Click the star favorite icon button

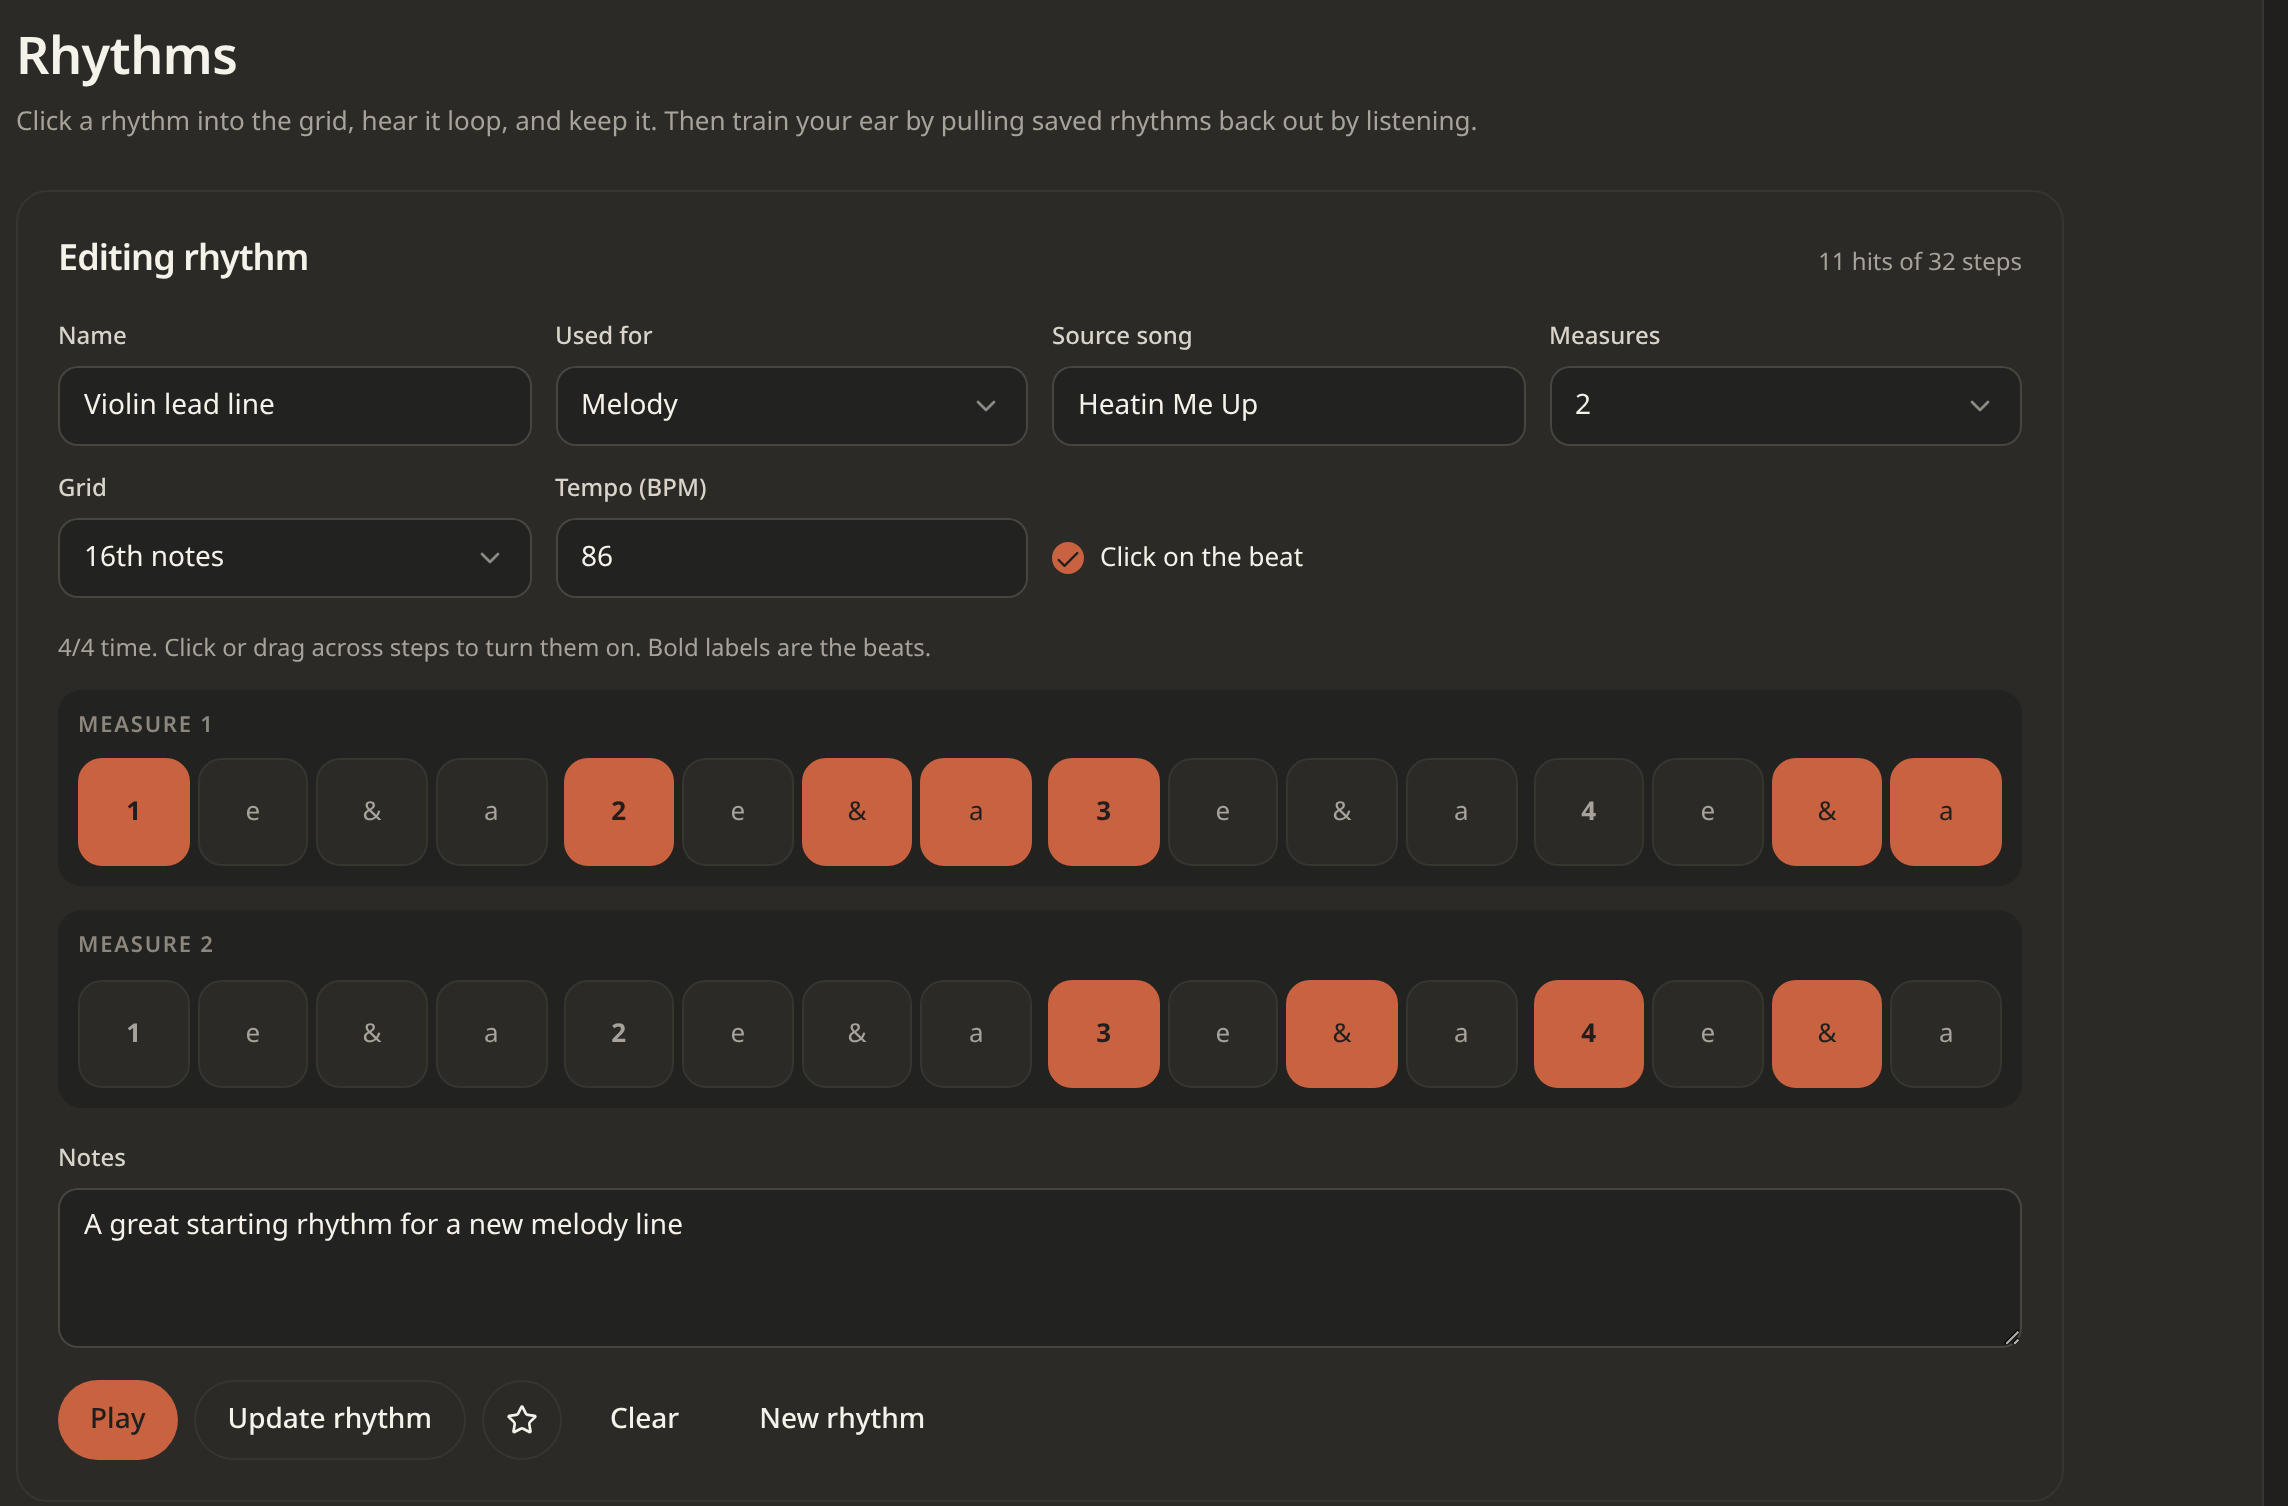point(521,1419)
